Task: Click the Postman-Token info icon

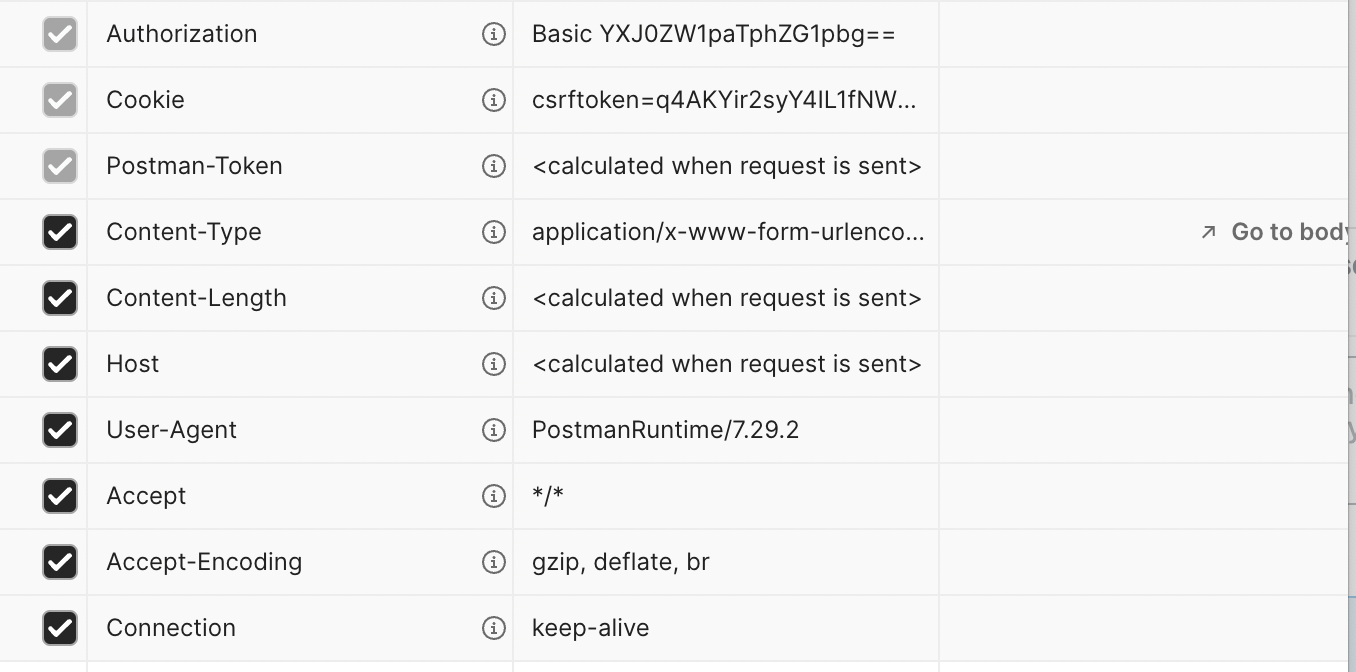Action: (494, 166)
